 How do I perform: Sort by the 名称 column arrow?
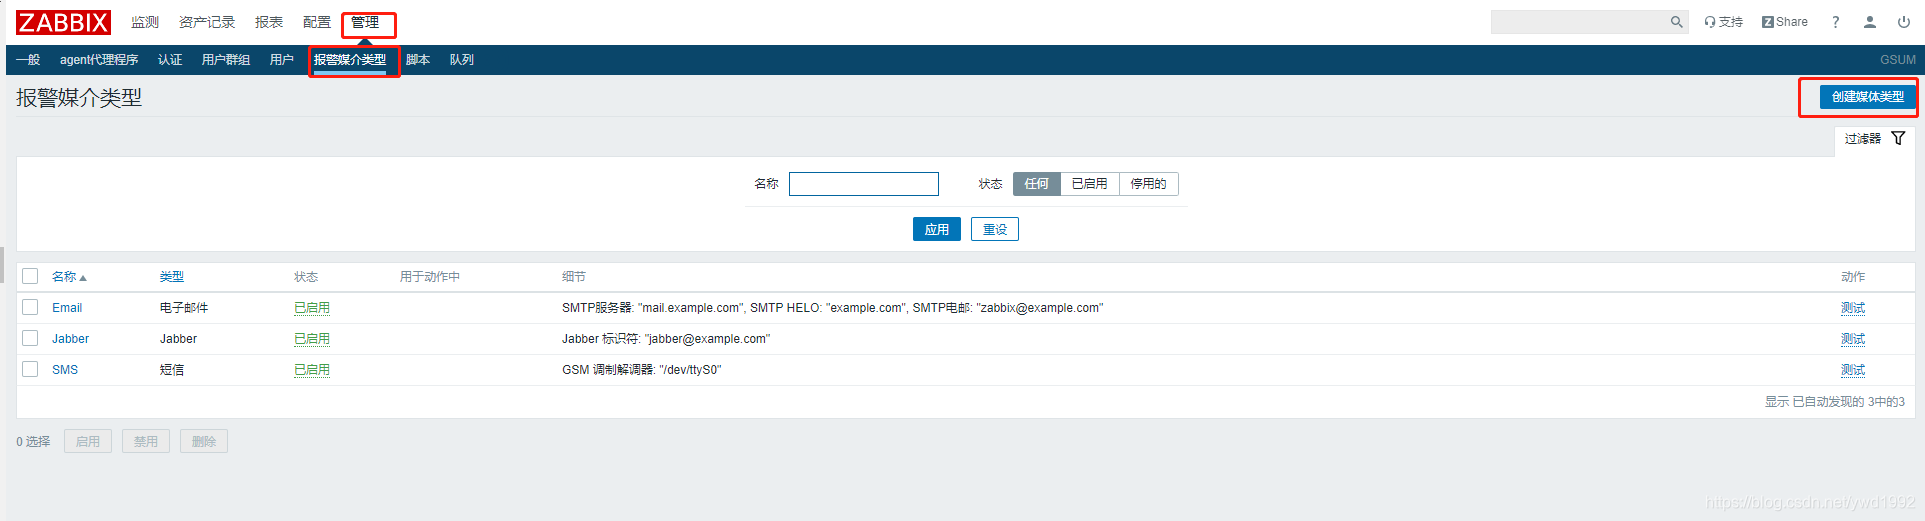pos(83,277)
